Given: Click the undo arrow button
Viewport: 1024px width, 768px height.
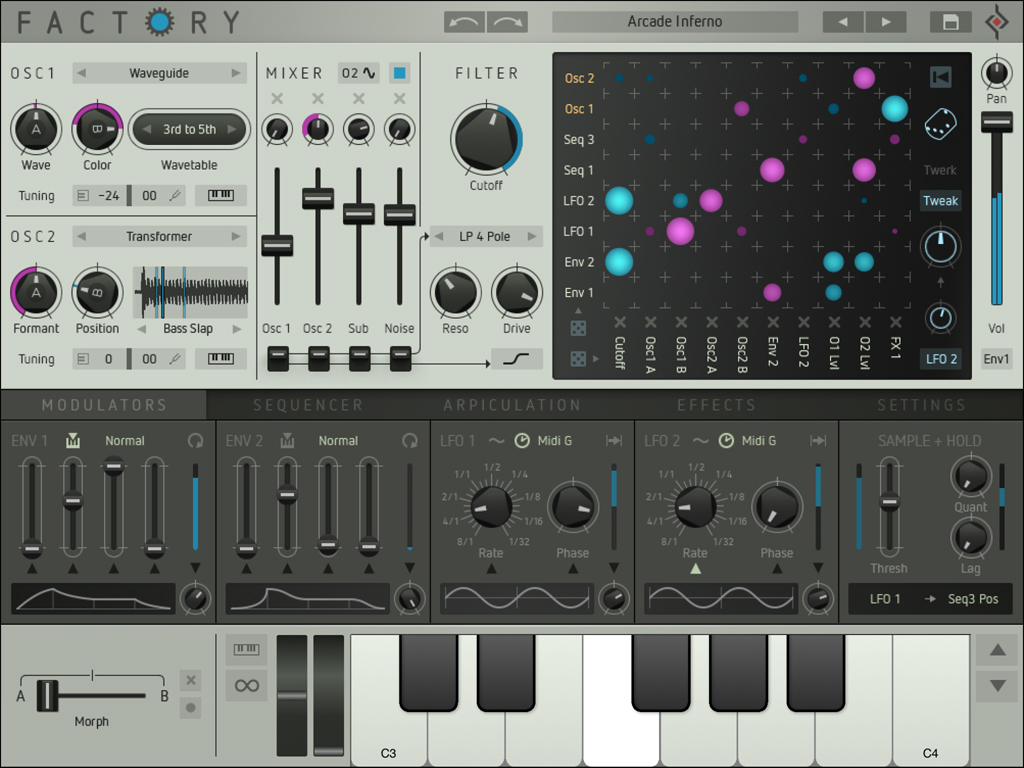Looking at the screenshot, I should [x=464, y=22].
